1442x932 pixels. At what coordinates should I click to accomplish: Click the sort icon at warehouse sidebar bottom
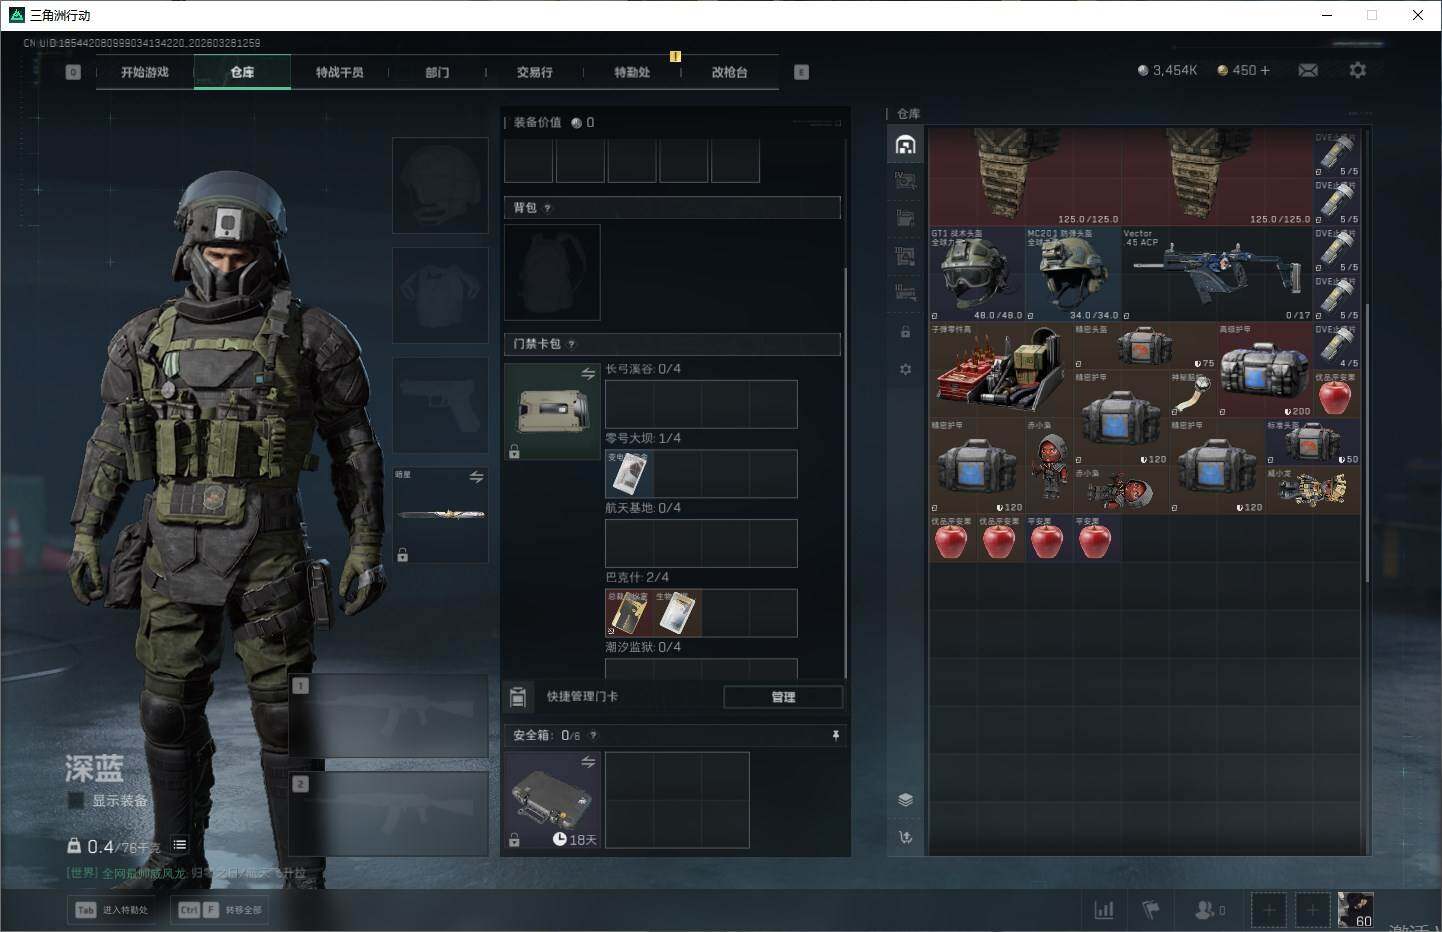coord(905,837)
